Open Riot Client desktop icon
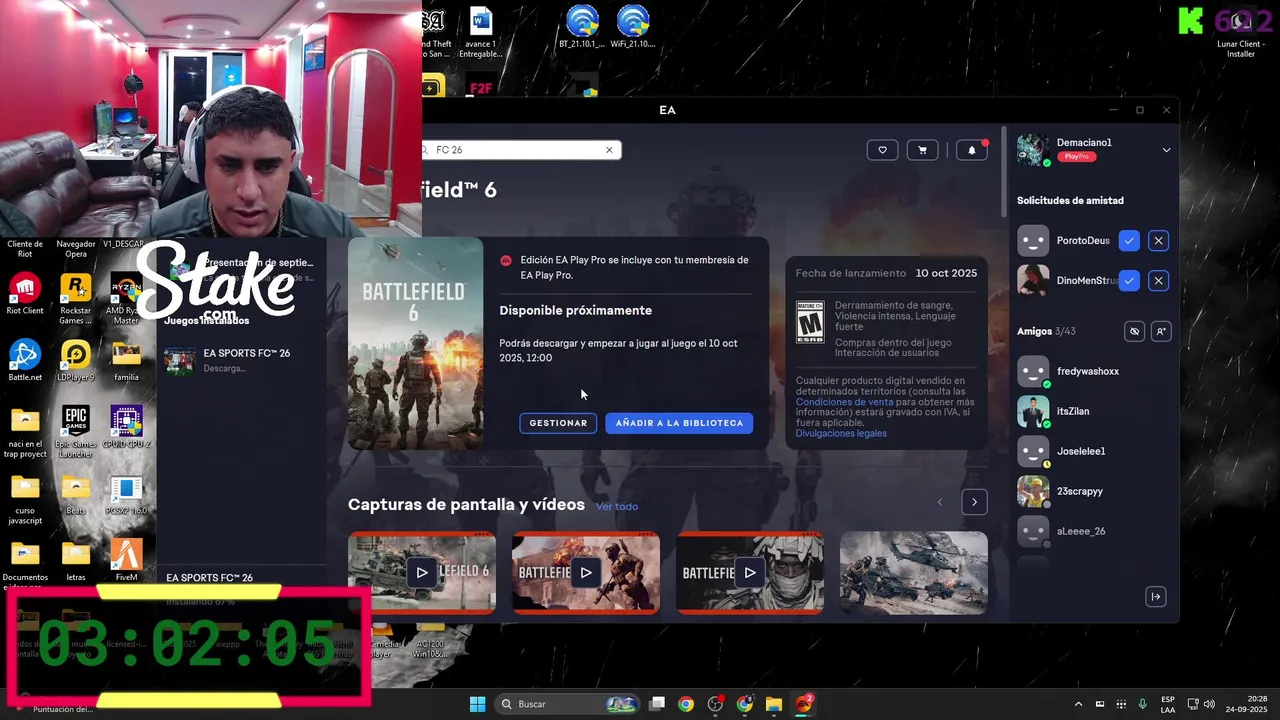This screenshot has width=1280, height=720. coord(25,295)
